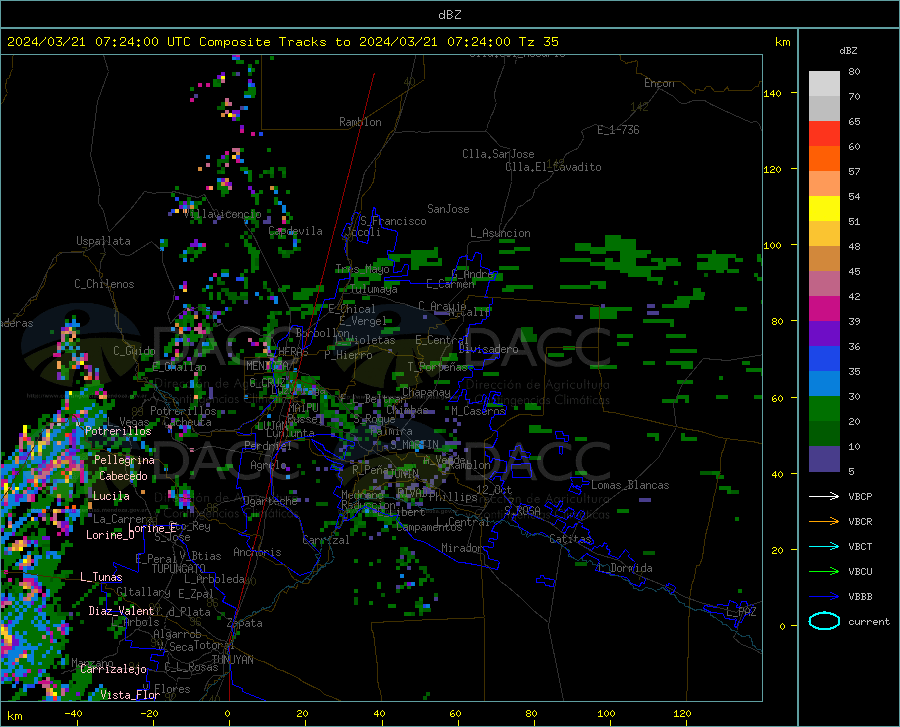Click the E_1-736 map label

point(618,130)
